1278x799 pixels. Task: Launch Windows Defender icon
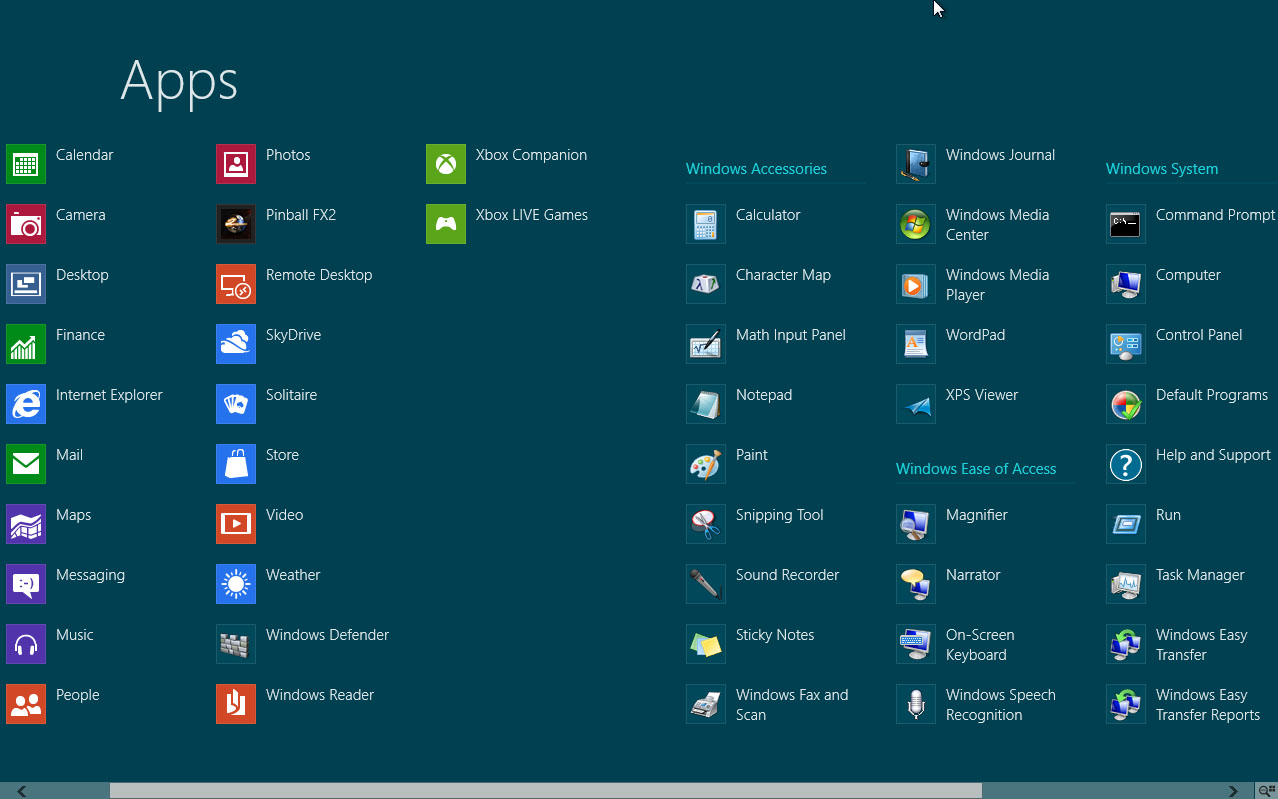pos(236,644)
